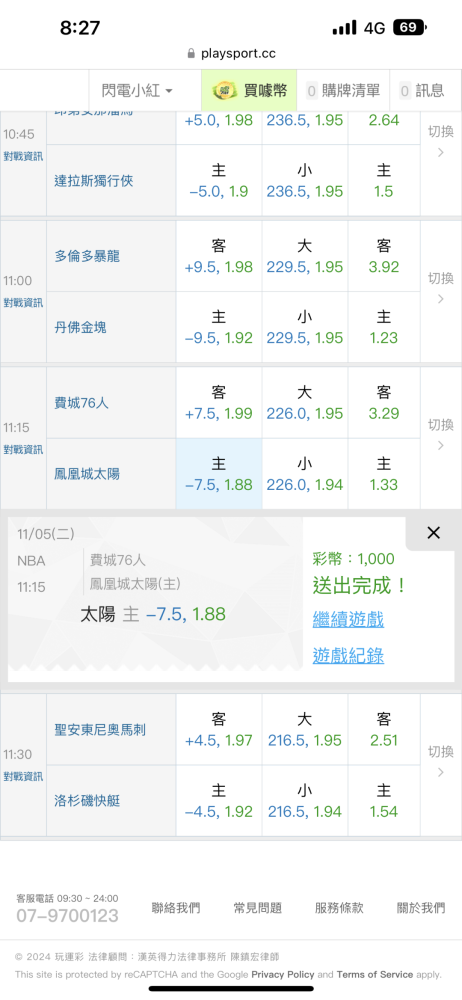The height and width of the screenshot is (1000, 462).
Task: Tap the 切換 arrow for Raptors game
Action: (441, 288)
